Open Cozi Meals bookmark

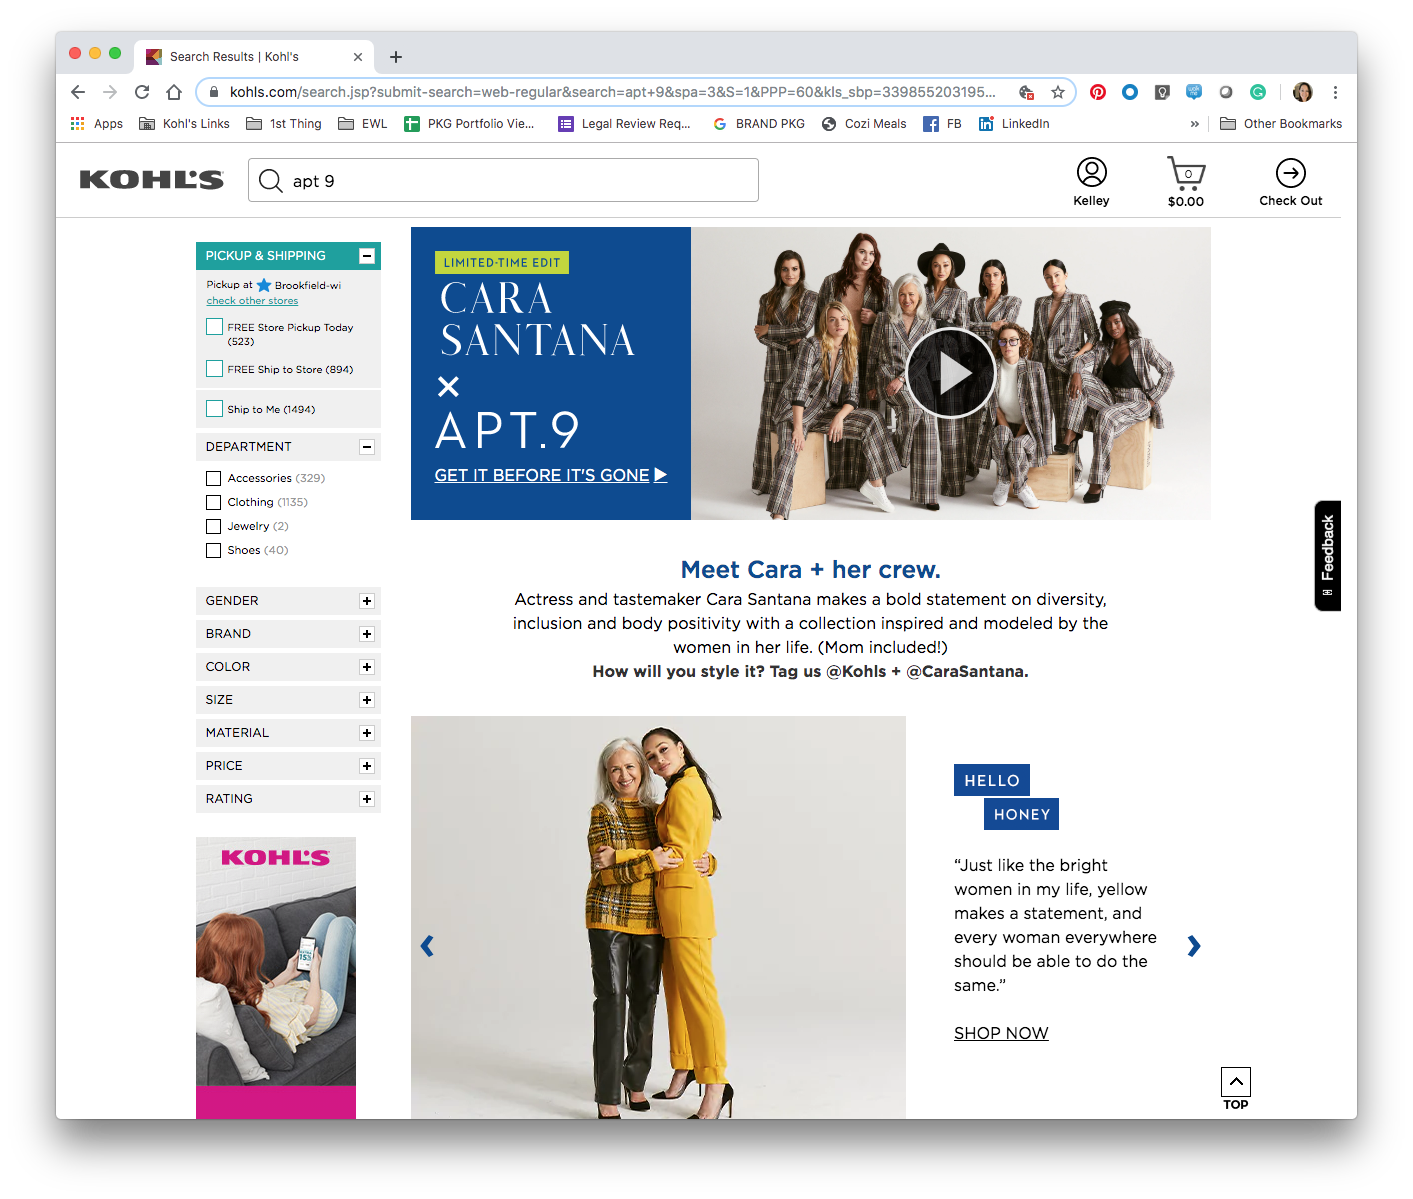point(864,124)
